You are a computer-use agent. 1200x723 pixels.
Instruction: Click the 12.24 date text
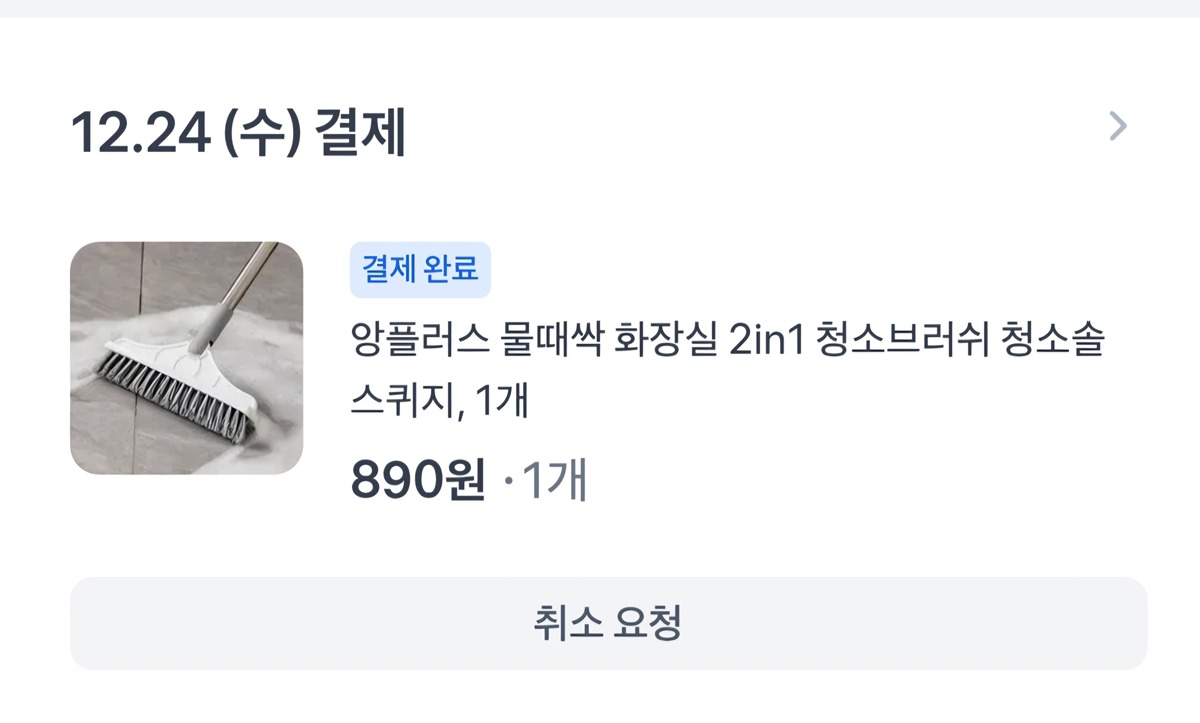click(x=139, y=133)
